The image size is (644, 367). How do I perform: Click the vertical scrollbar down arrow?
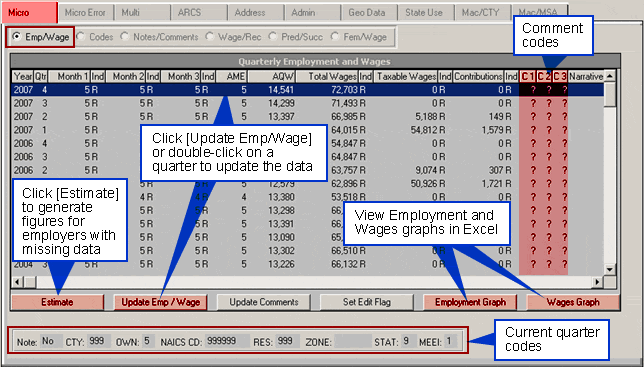[x=610, y=269]
